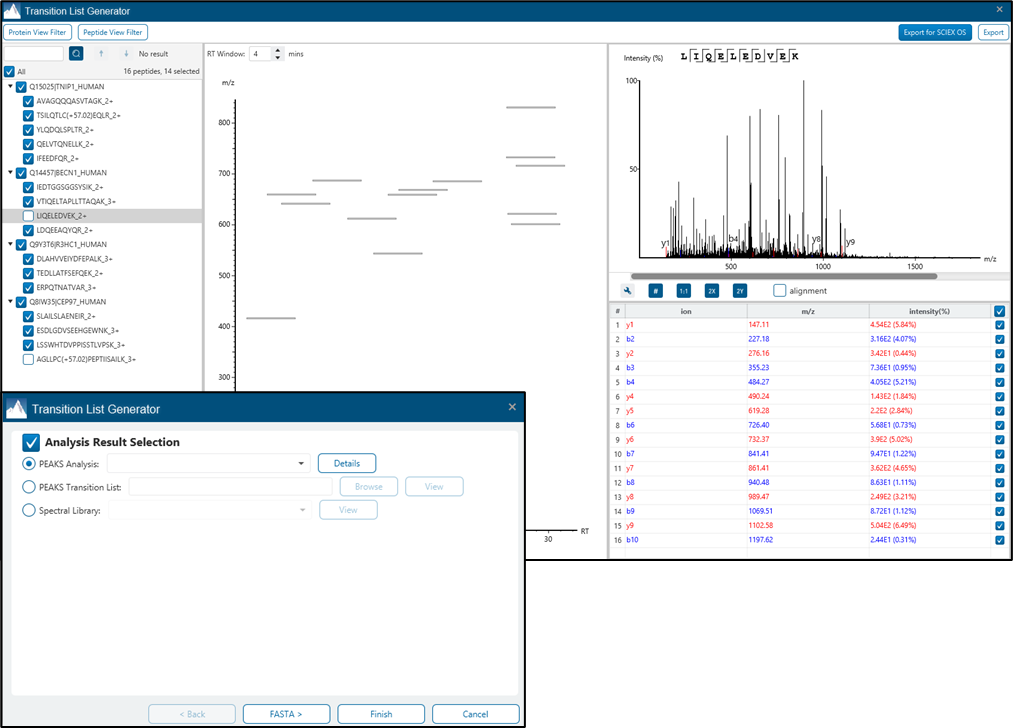Image resolution: width=1013 pixels, height=728 pixels.
Task: Click the peptide search magnifier icon
Action: [76, 54]
